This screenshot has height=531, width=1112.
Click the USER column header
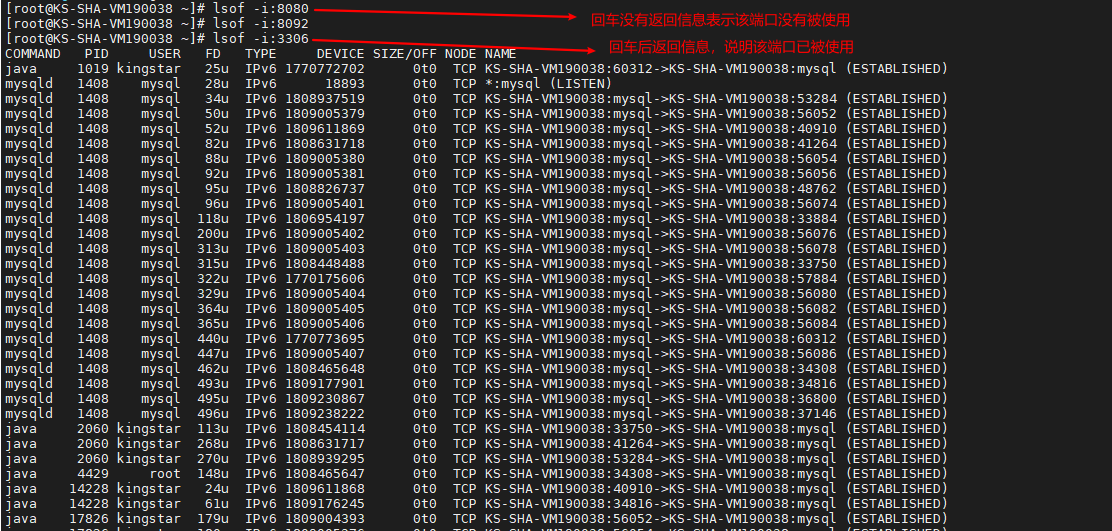(x=165, y=54)
